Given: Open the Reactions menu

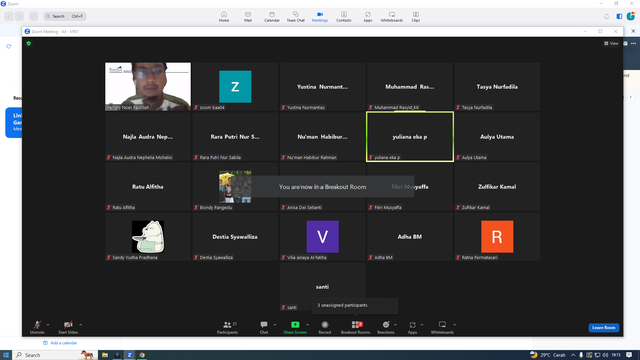Looking at the screenshot, I should (386, 327).
